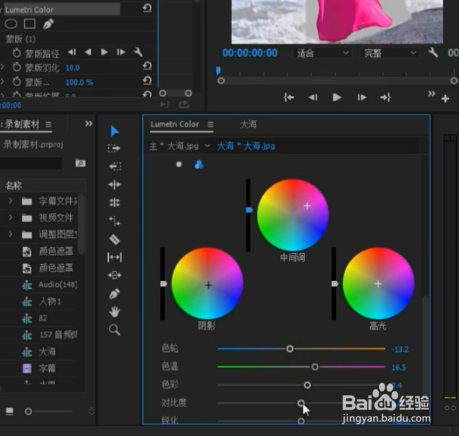Step back one frame in Program monitor

point(313,97)
